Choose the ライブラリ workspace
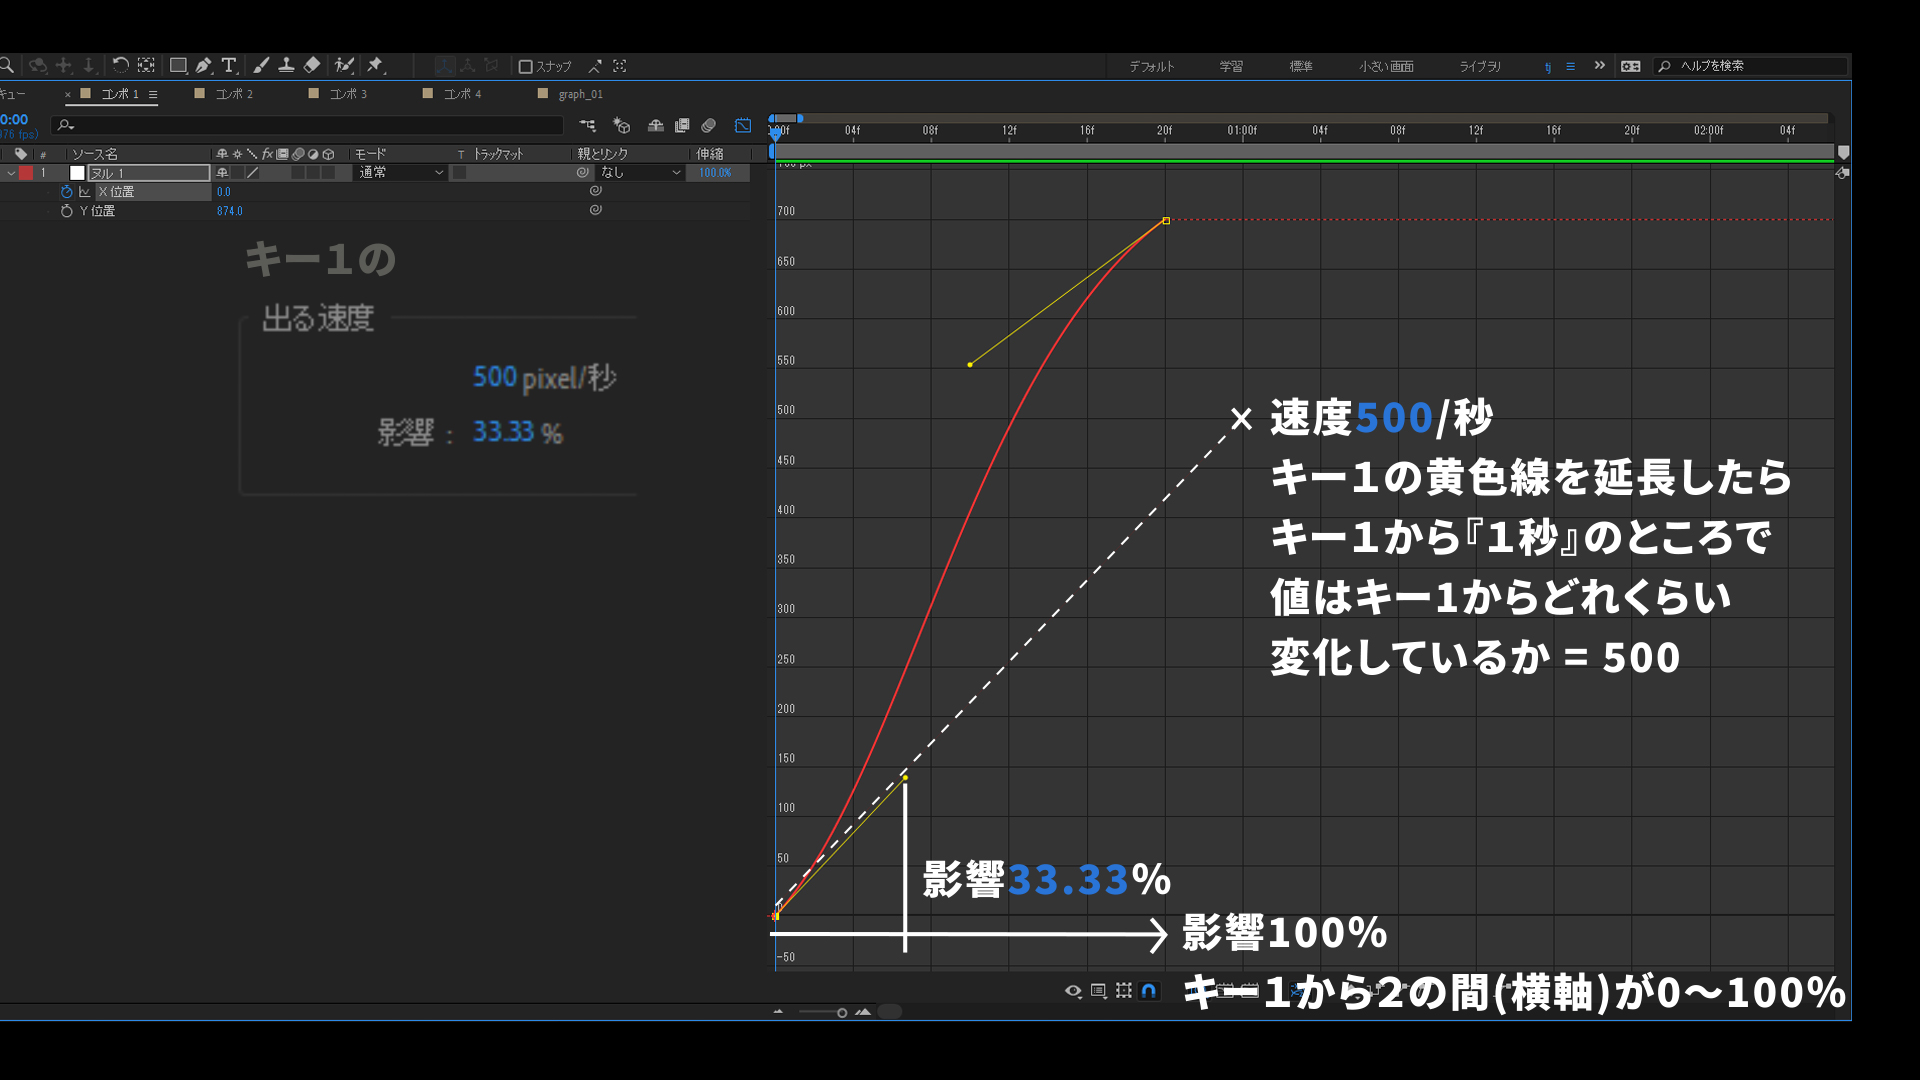Image resolution: width=1920 pixels, height=1080 pixels. tap(1480, 66)
